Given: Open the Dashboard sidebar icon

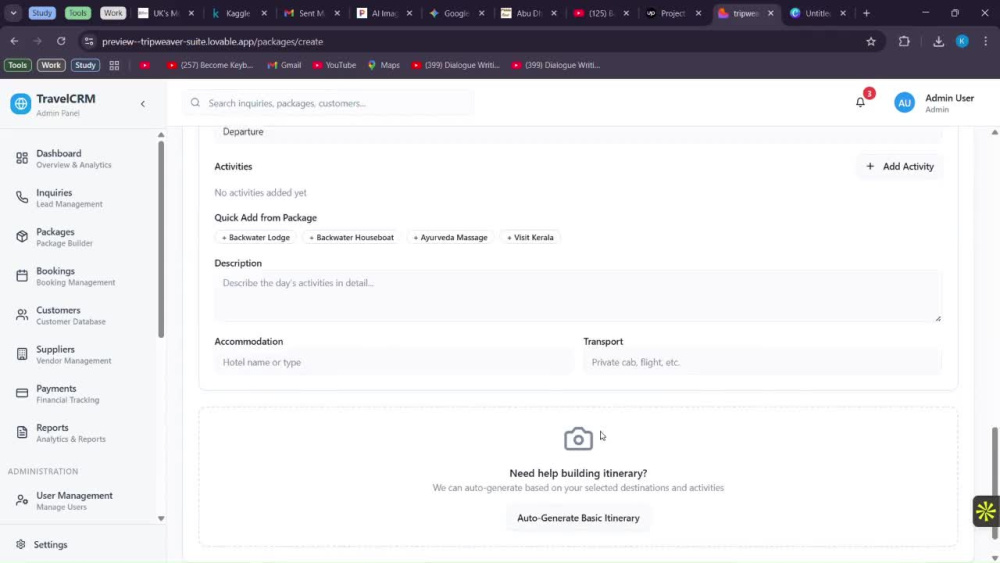Looking at the screenshot, I should tap(22, 158).
